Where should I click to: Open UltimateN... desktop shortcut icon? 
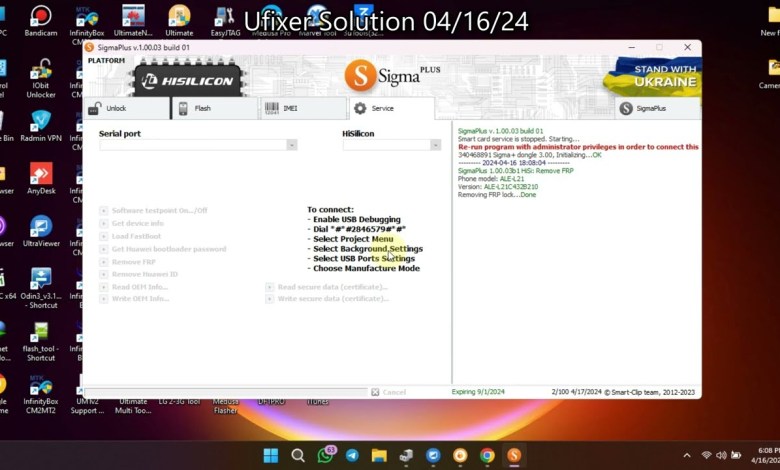(x=133, y=21)
